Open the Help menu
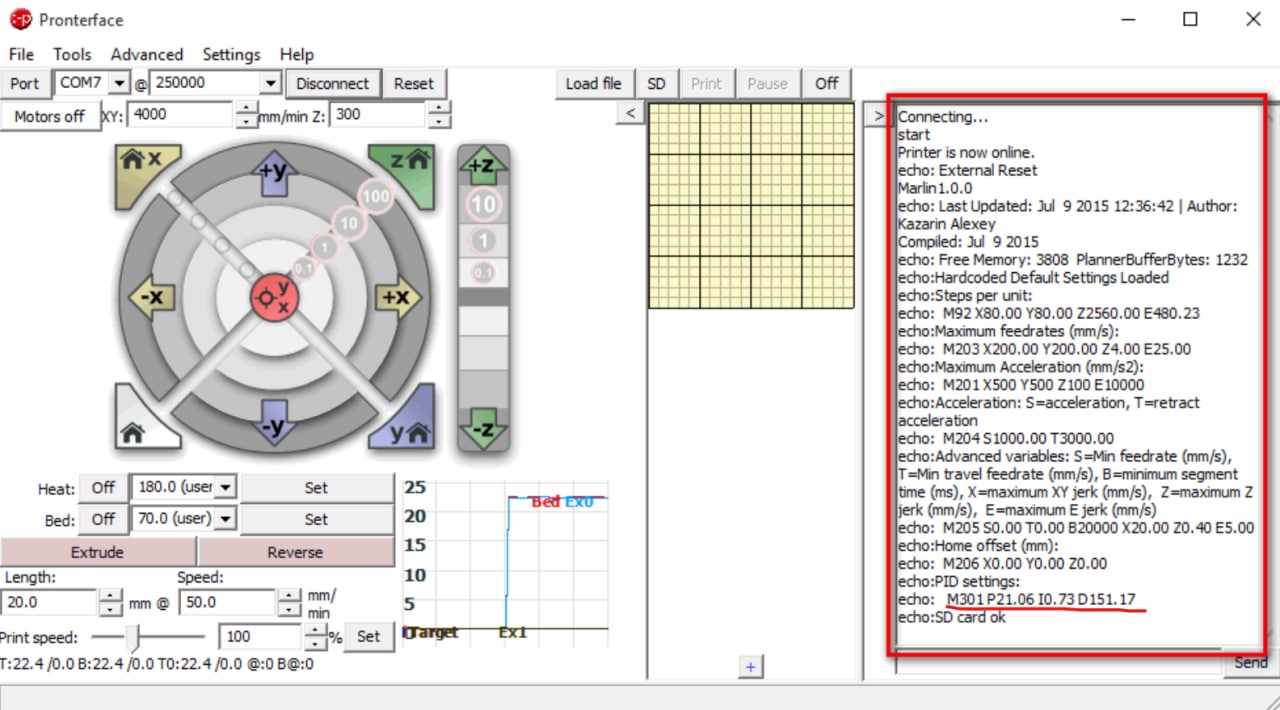This screenshot has height=710, width=1280. (296, 54)
